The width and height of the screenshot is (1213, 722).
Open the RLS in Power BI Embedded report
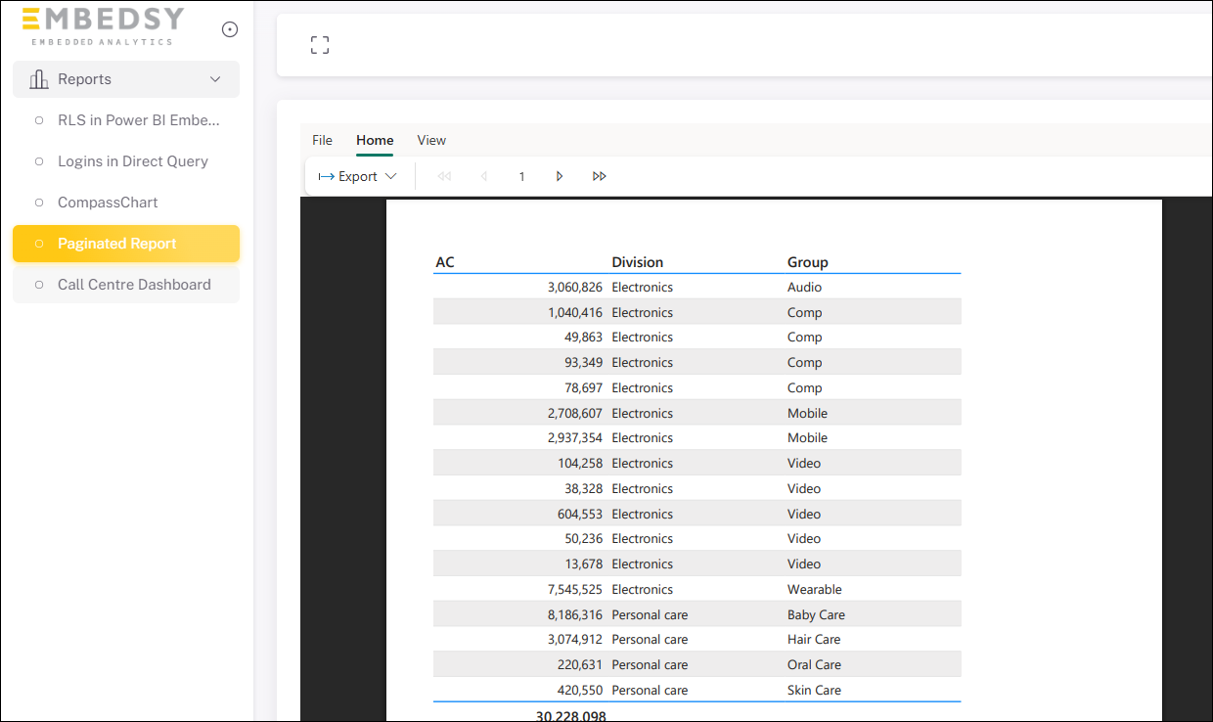[138, 120]
